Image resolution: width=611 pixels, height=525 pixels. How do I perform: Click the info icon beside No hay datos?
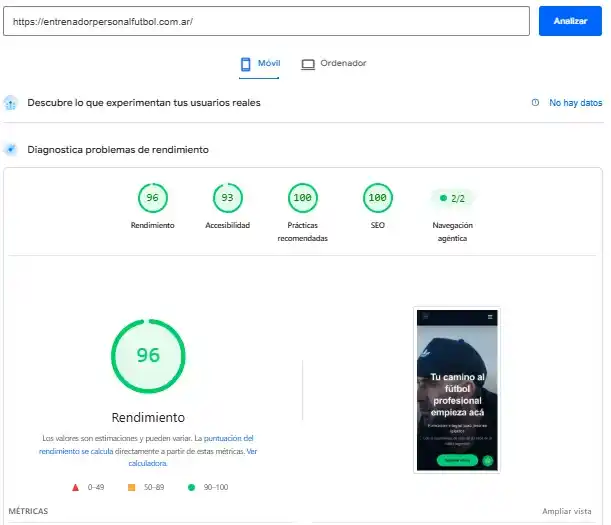pos(535,103)
